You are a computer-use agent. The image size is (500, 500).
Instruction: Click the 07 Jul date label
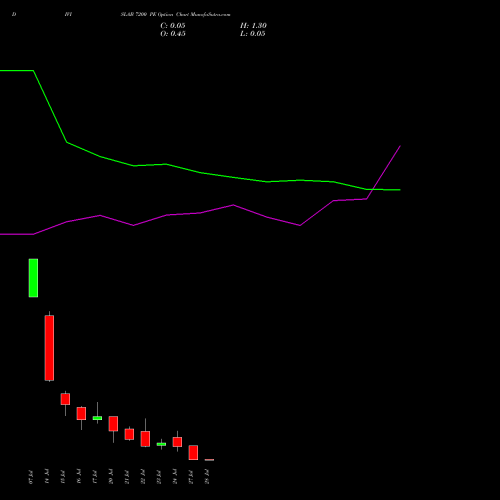tap(31, 477)
